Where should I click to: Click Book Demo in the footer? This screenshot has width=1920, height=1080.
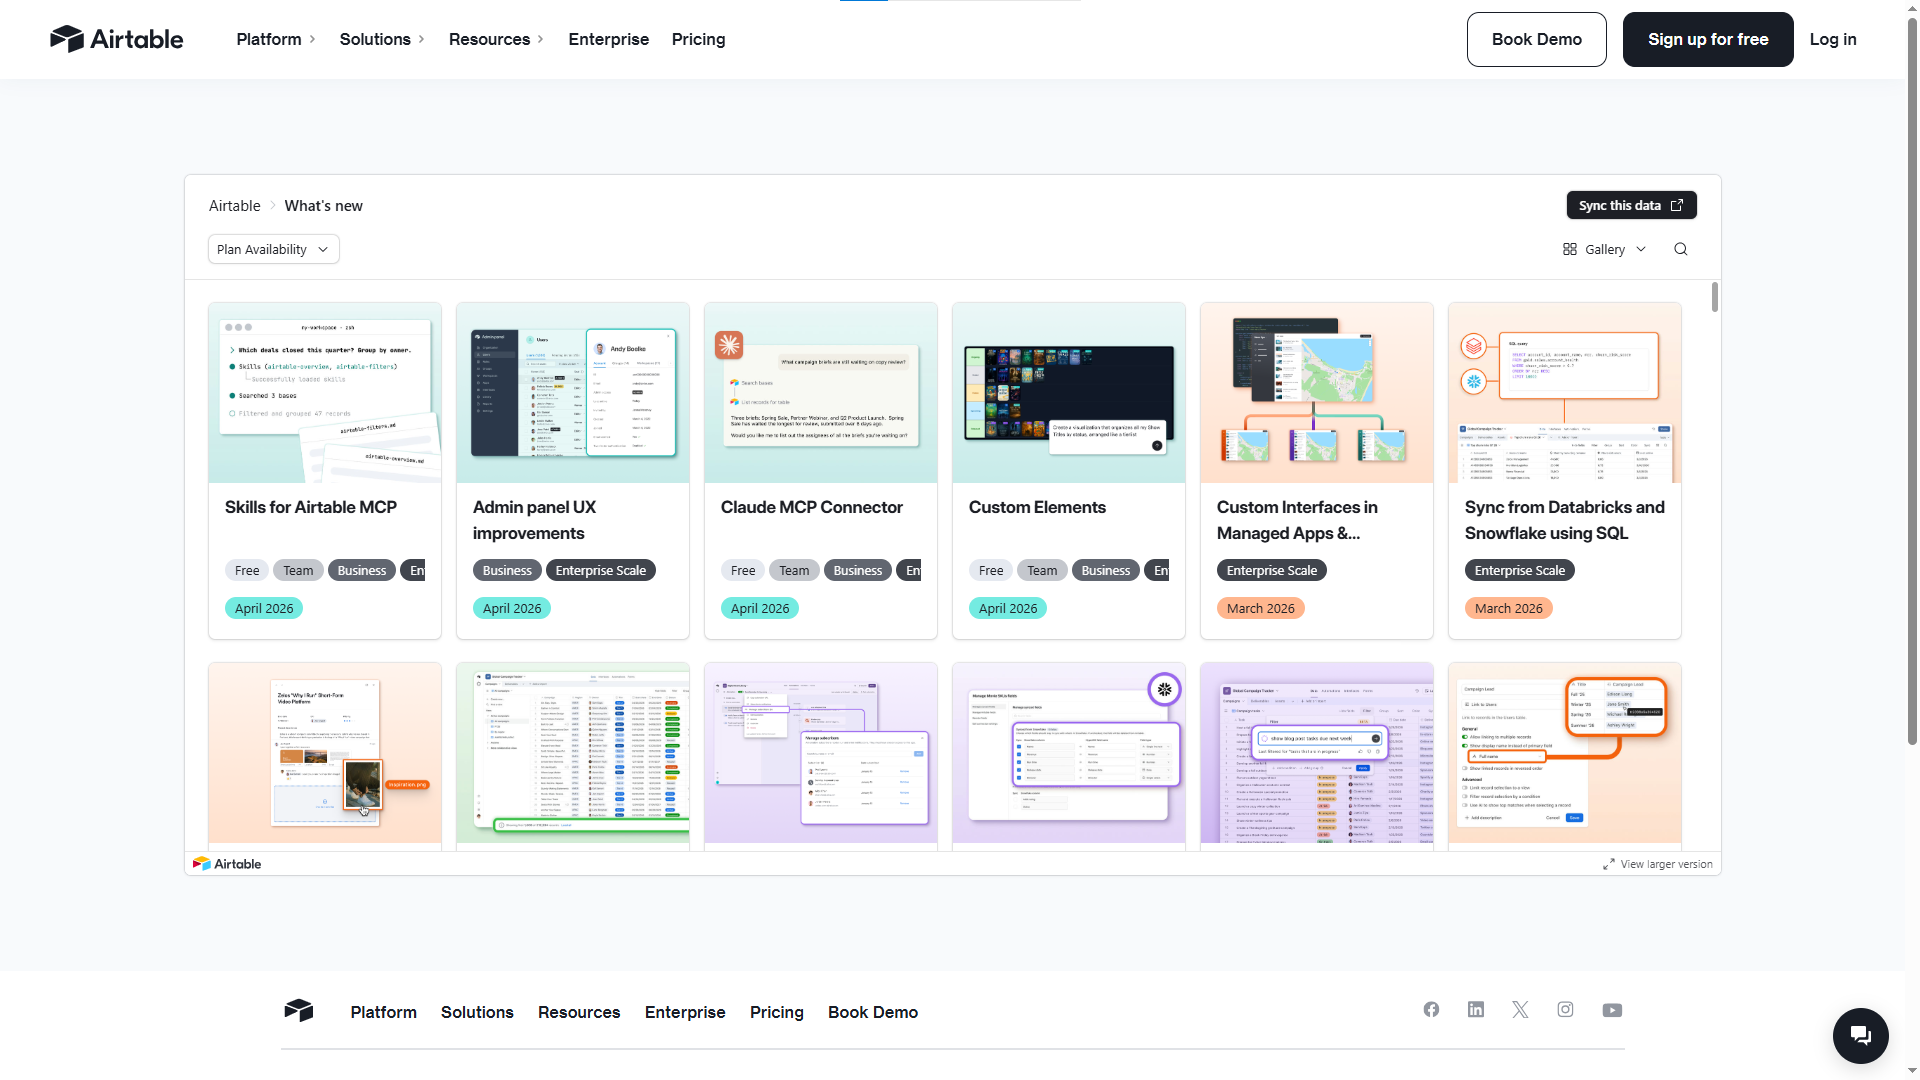872,1012
